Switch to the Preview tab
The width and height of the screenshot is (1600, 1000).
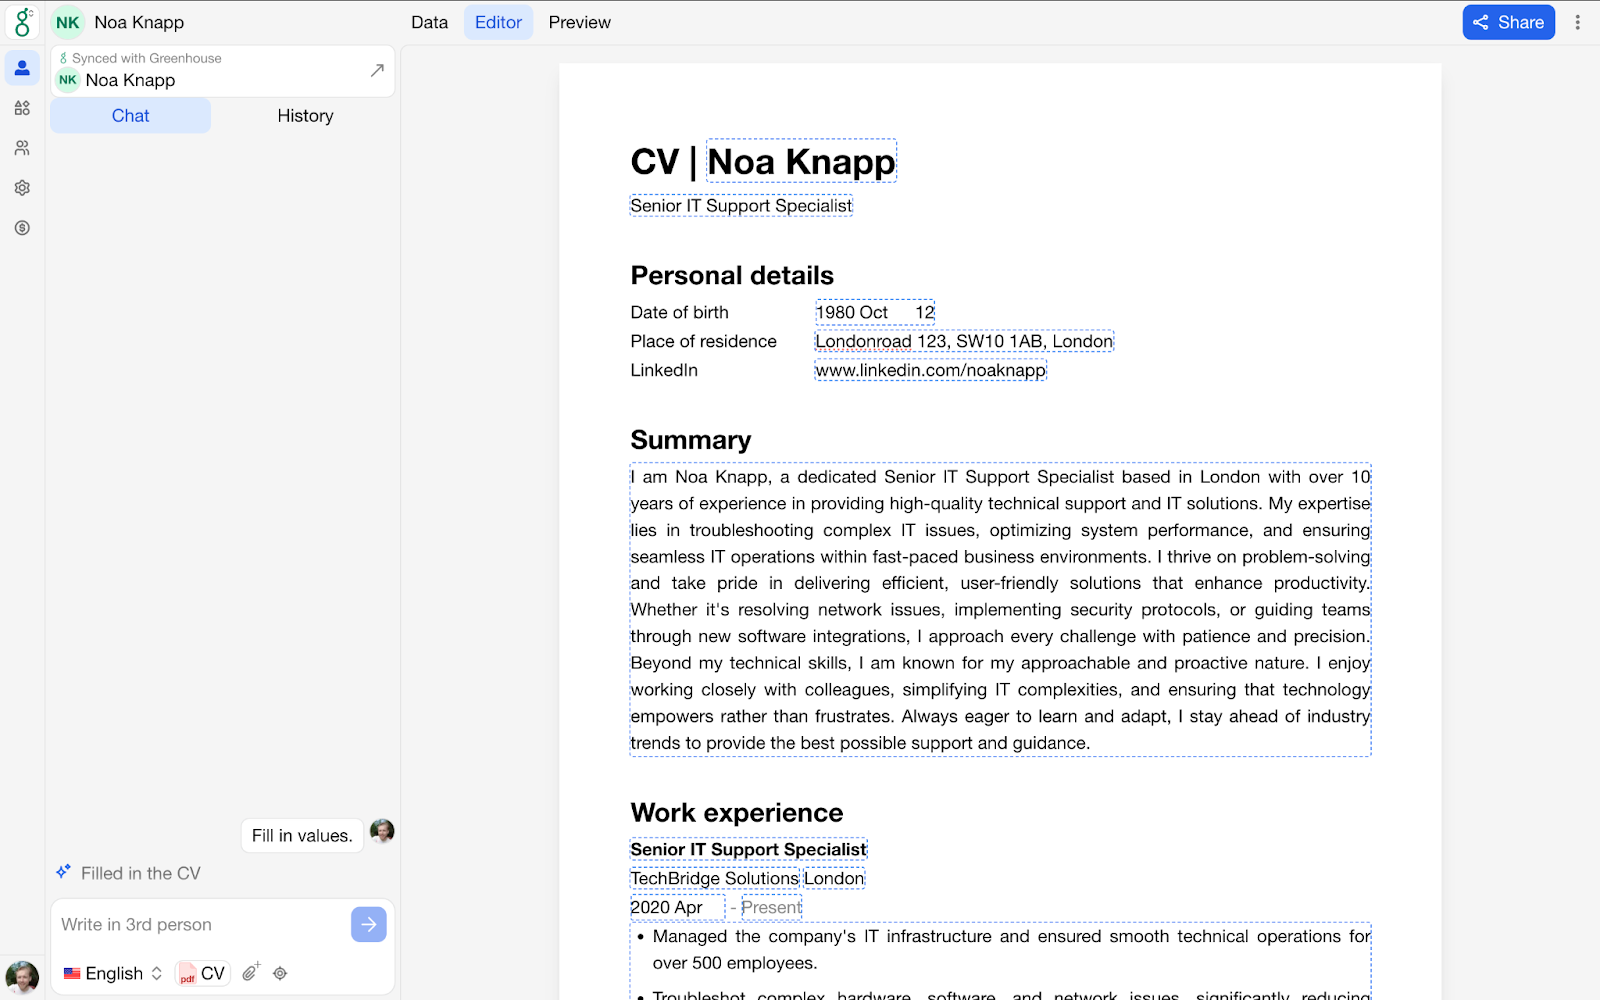pyautogui.click(x=579, y=22)
